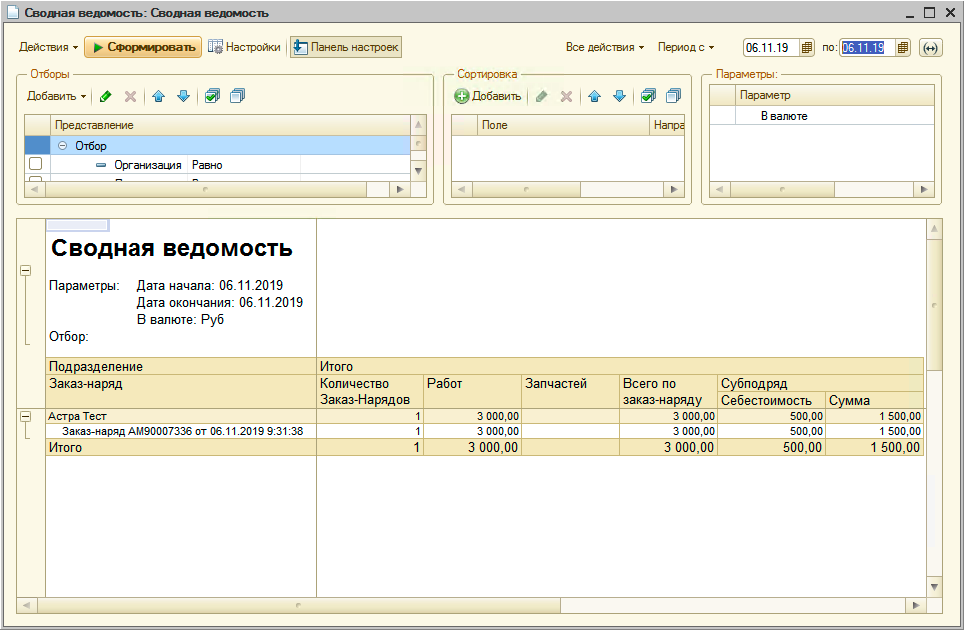
Task: Click the Сформировать button
Action: pos(143,47)
